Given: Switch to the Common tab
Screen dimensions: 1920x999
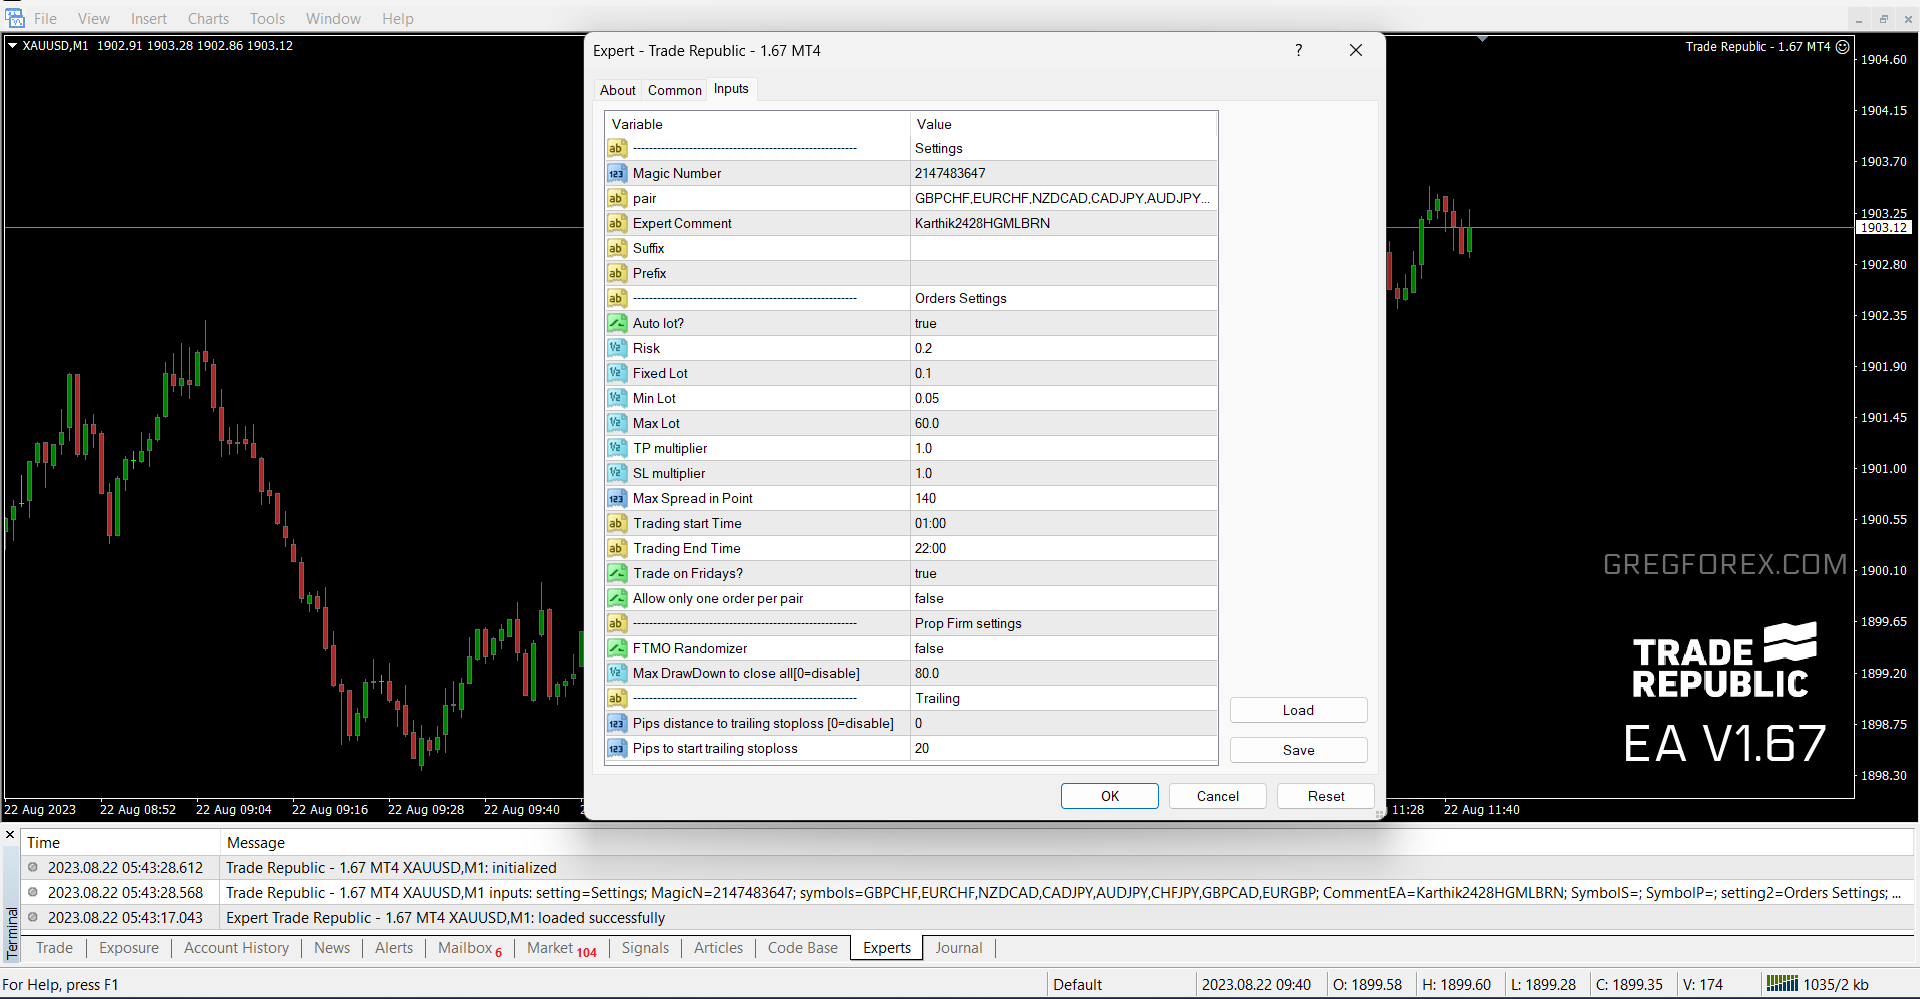Looking at the screenshot, I should tap(674, 90).
